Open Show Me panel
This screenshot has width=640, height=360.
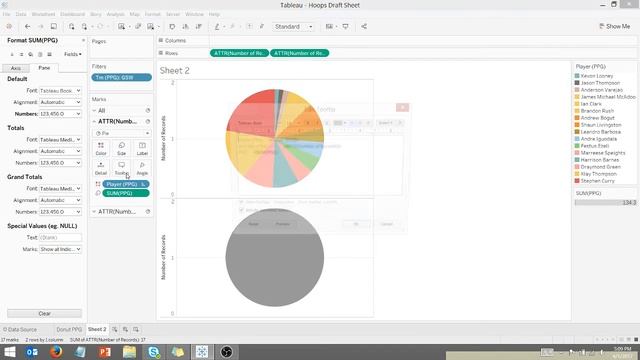click(614, 27)
